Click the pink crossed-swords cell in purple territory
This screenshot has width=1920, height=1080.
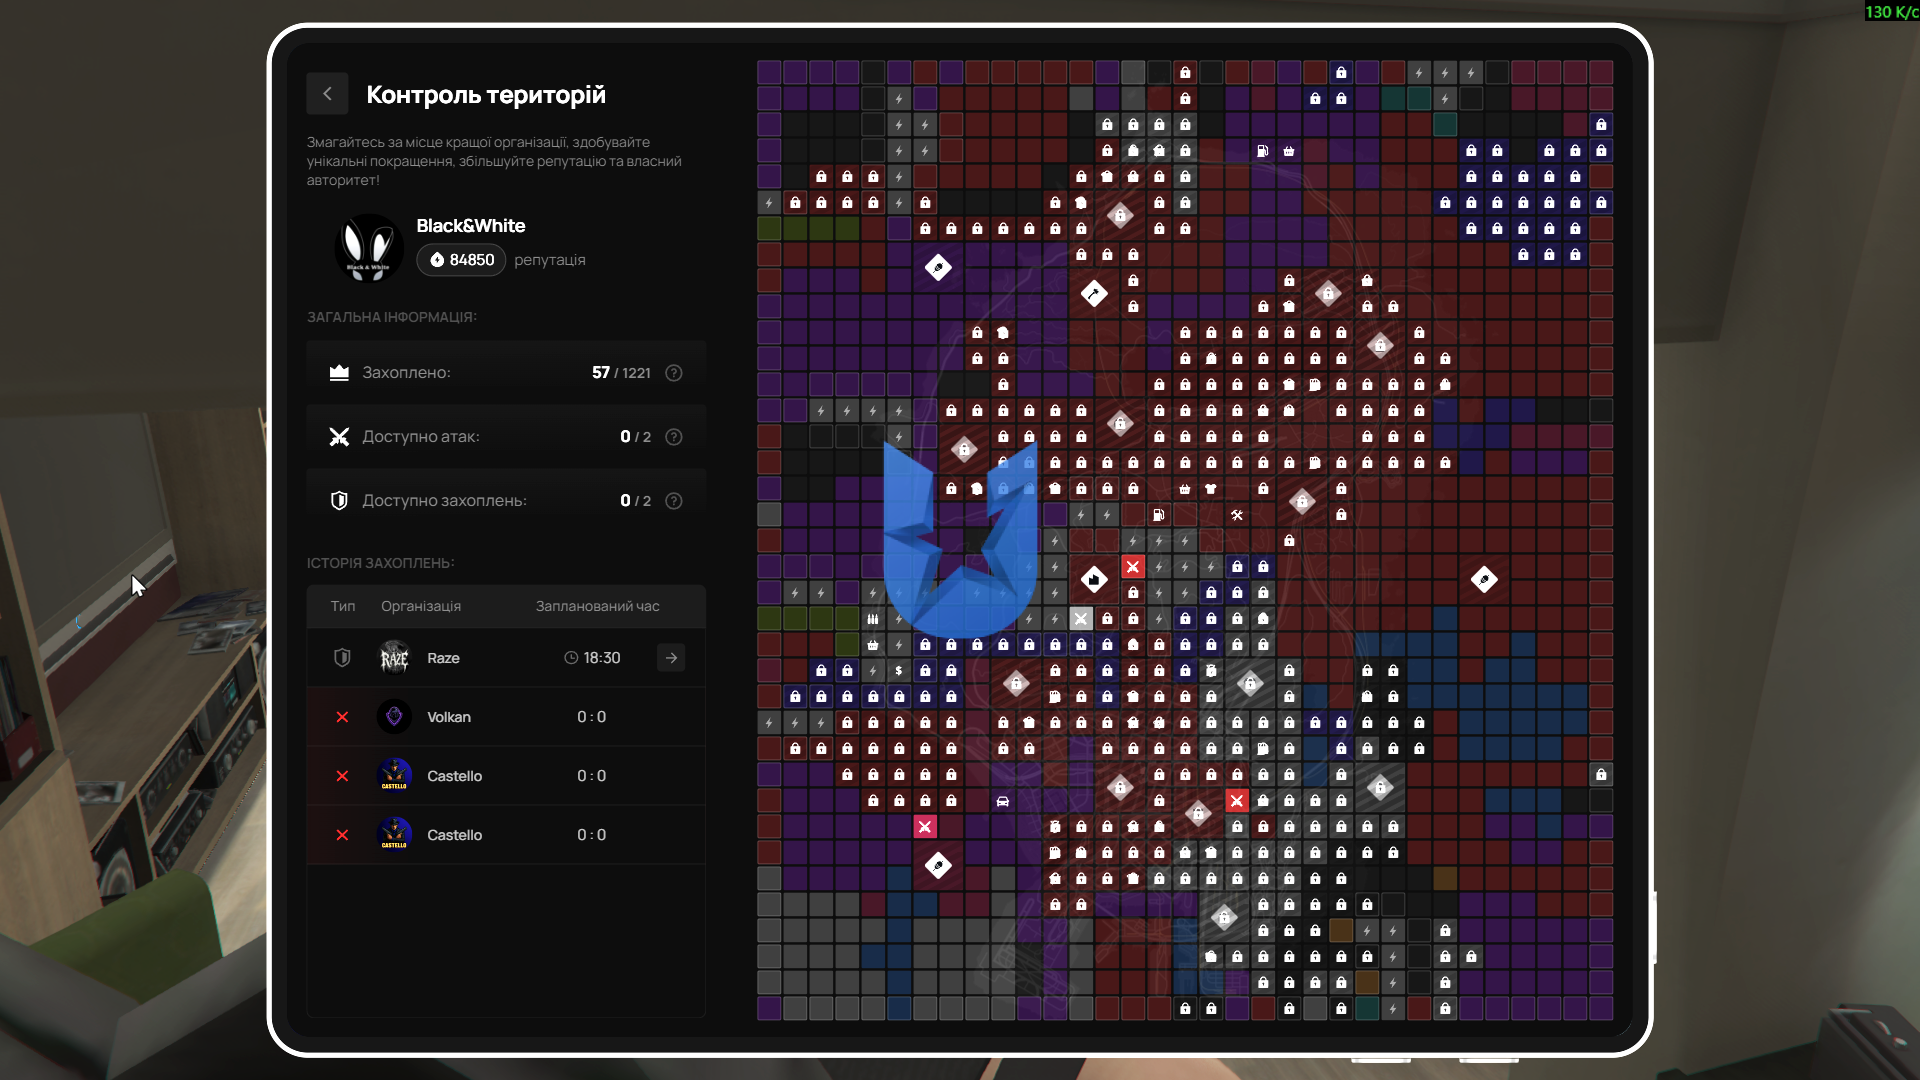point(925,827)
